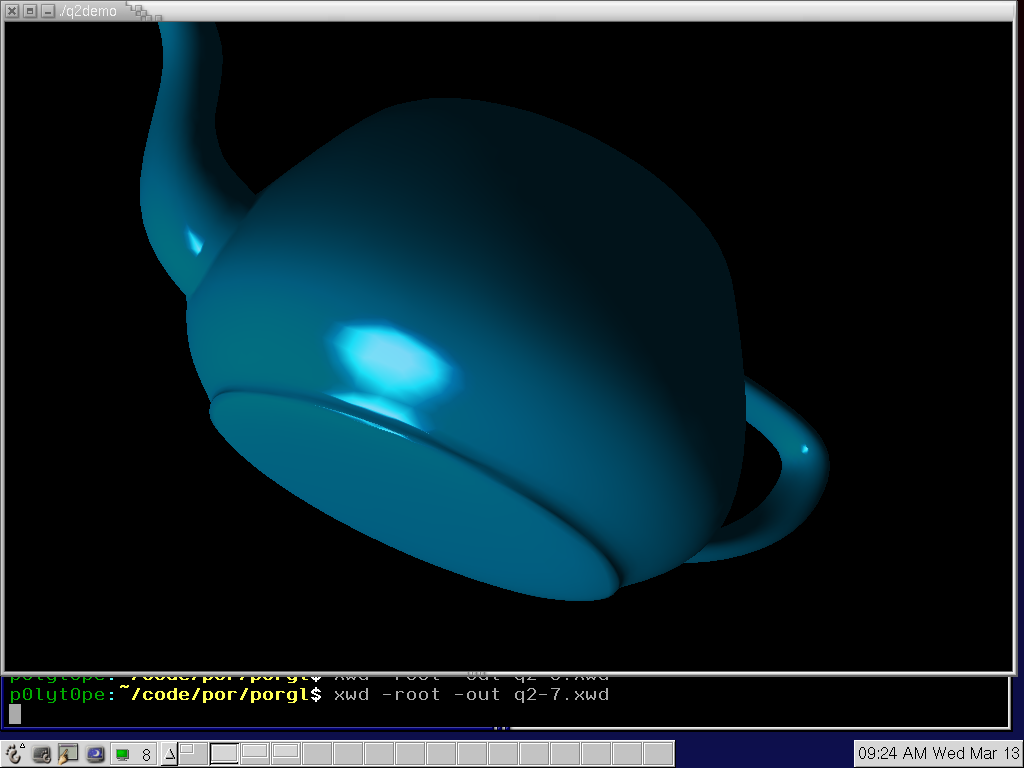Maximize the ./q2demo window
1024x768 pixels.
click(x=30, y=11)
